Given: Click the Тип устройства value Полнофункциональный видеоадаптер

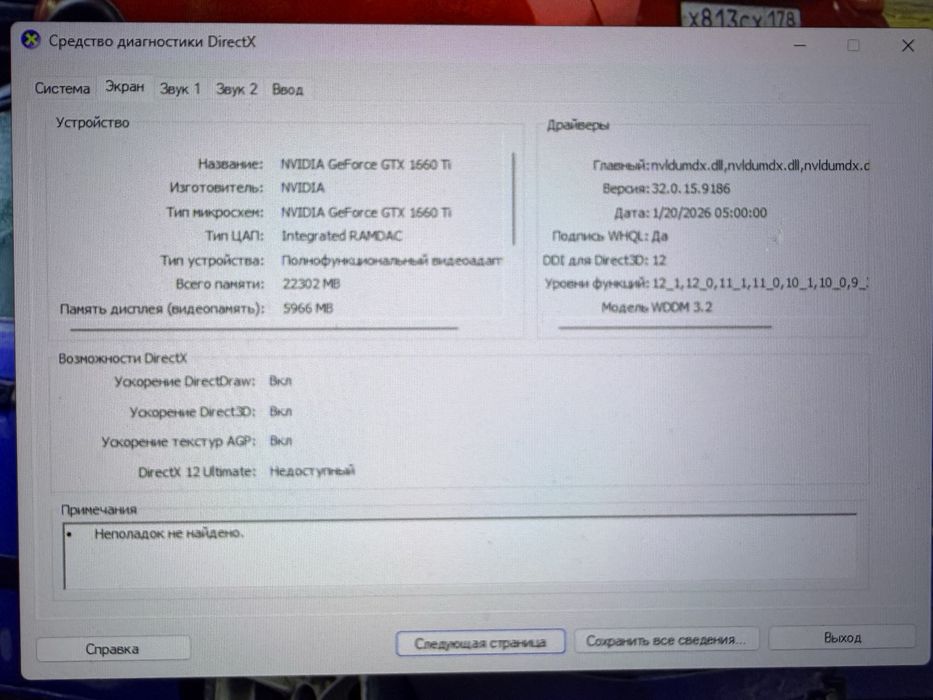Looking at the screenshot, I should coord(392,260).
